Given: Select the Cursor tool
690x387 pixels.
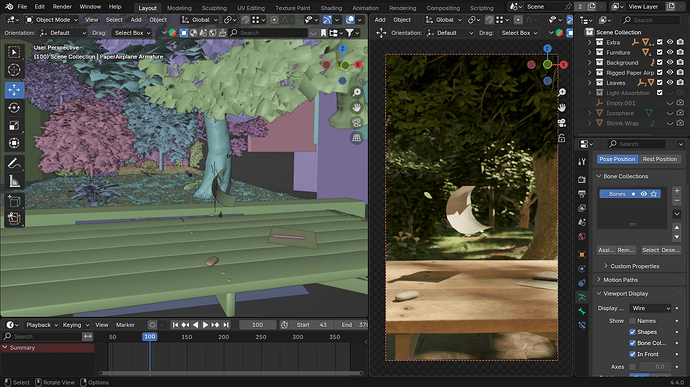Looking at the screenshot, I should tap(14, 70).
